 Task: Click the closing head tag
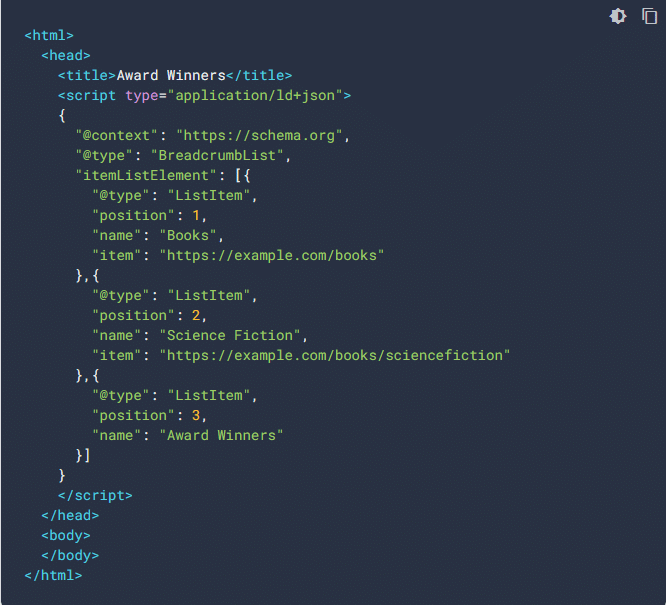(x=70, y=515)
